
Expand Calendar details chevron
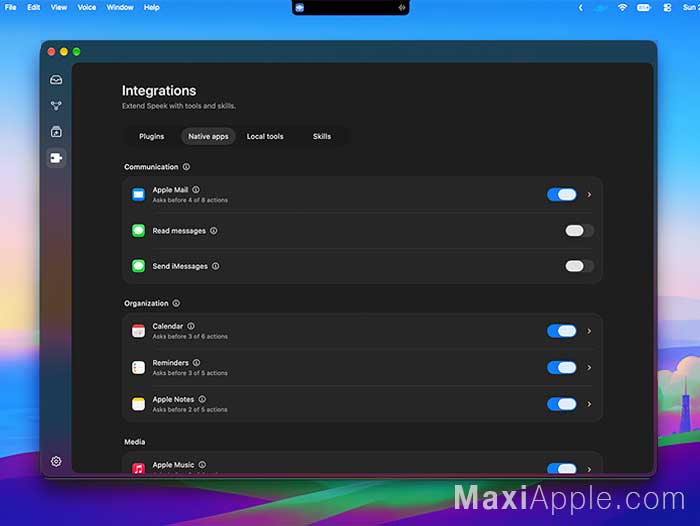pyautogui.click(x=589, y=331)
